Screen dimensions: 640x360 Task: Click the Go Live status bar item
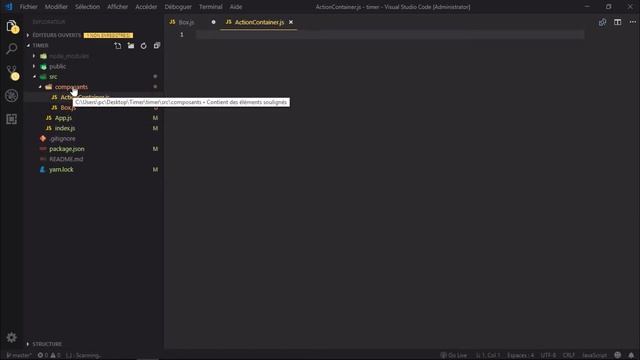(453, 355)
